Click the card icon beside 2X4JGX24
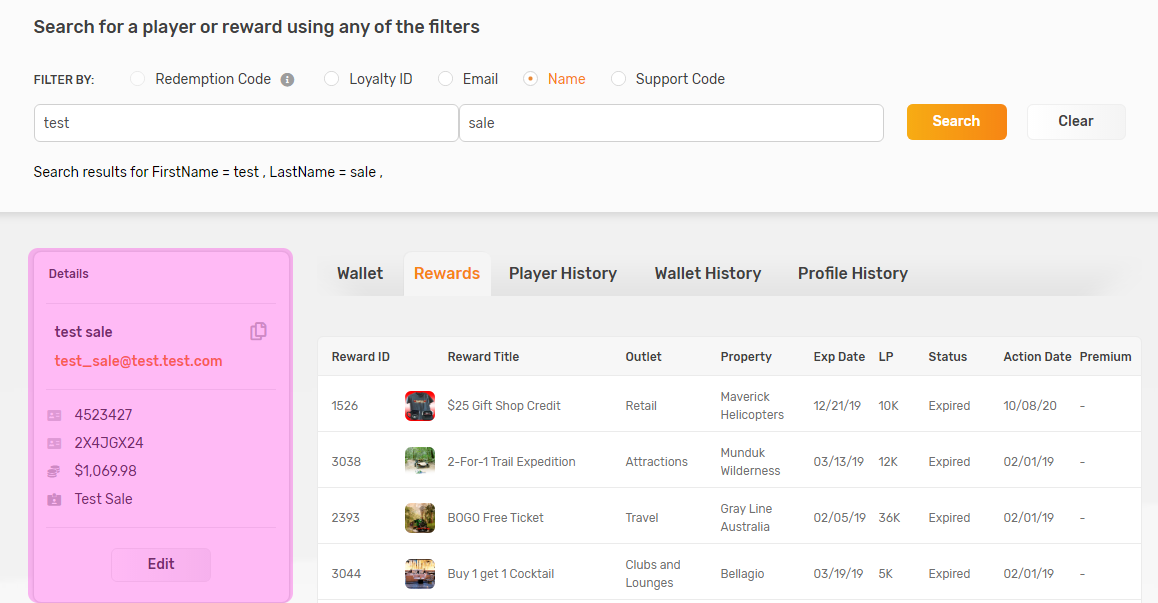This screenshot has height=603, width=1158. pos(54,443)
